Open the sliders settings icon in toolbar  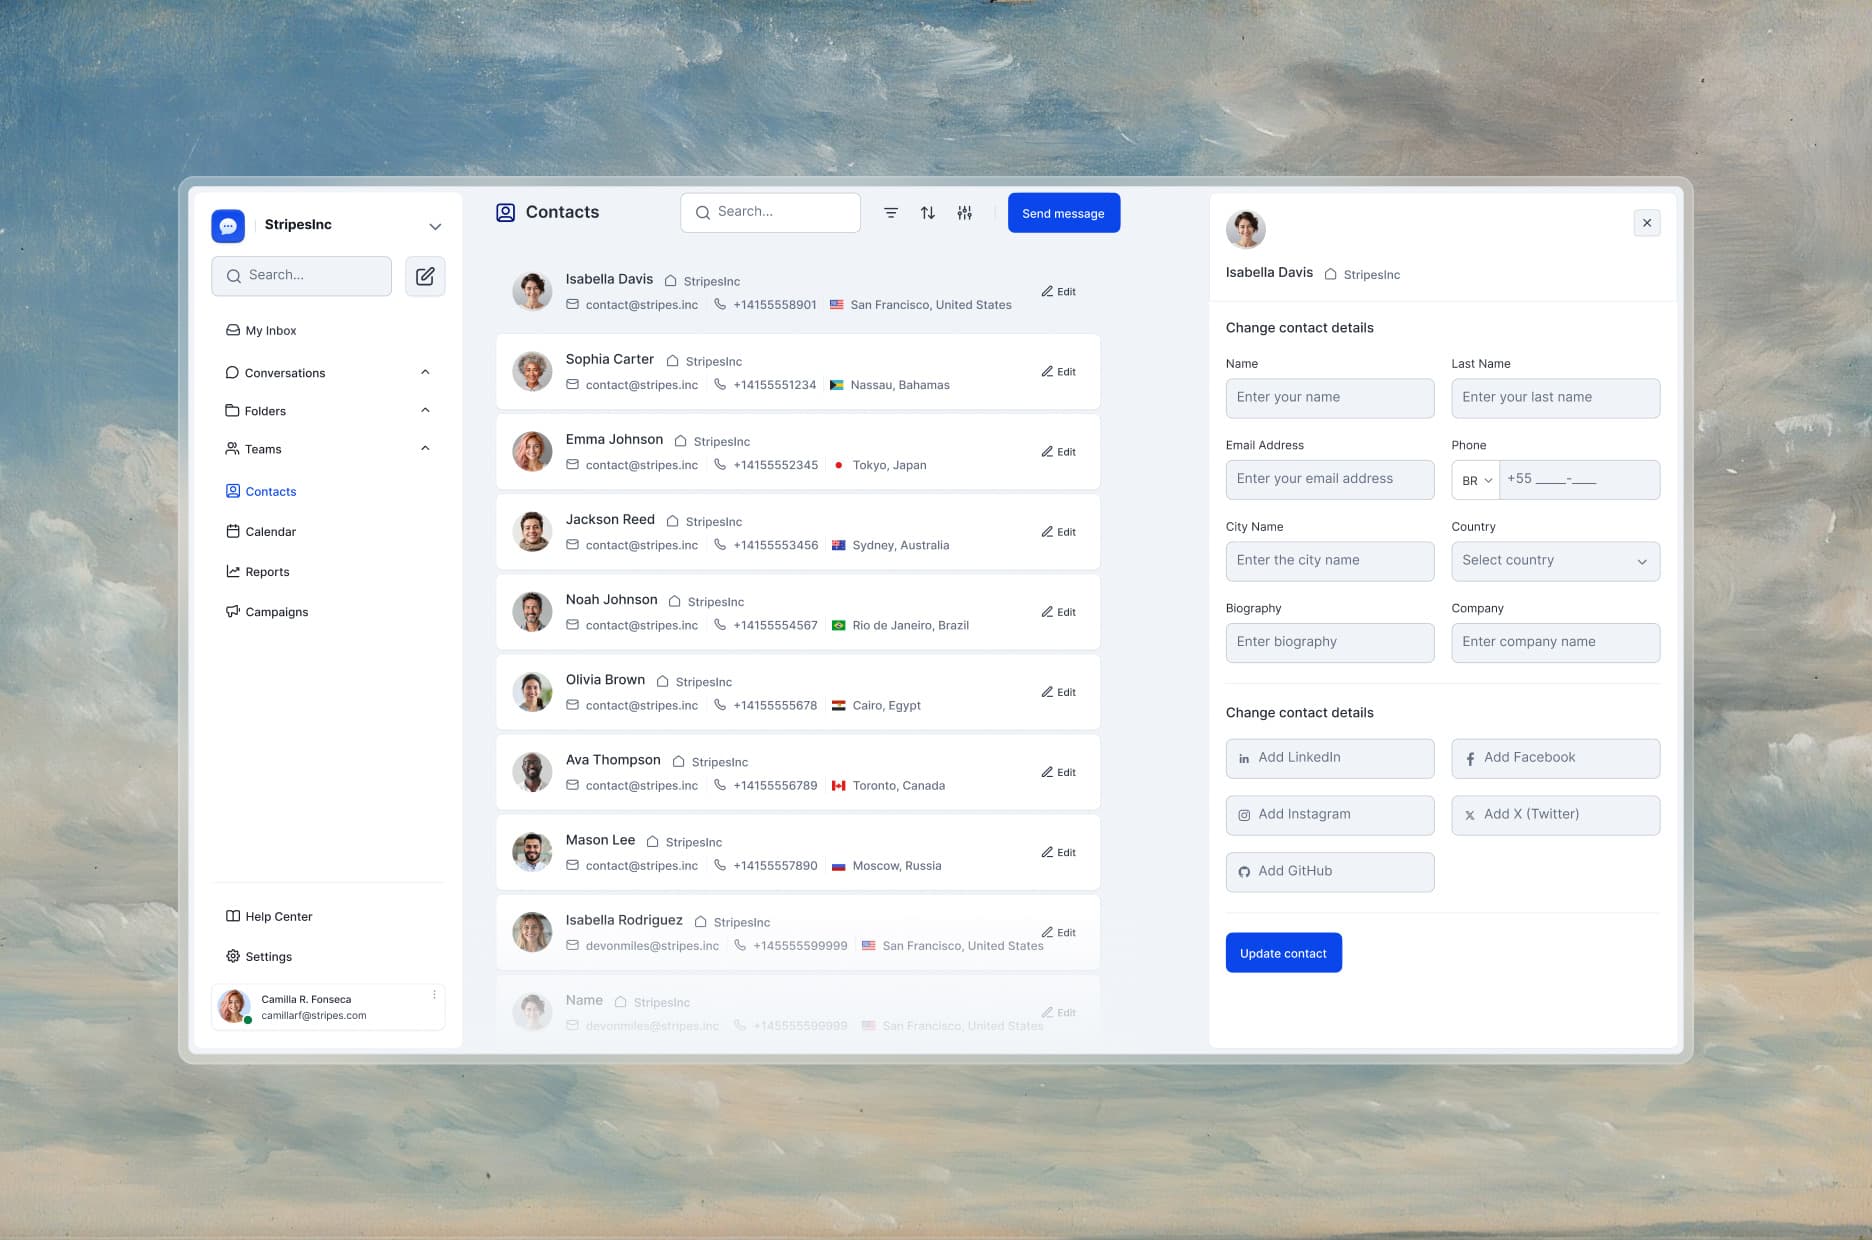tap(965, 213)
